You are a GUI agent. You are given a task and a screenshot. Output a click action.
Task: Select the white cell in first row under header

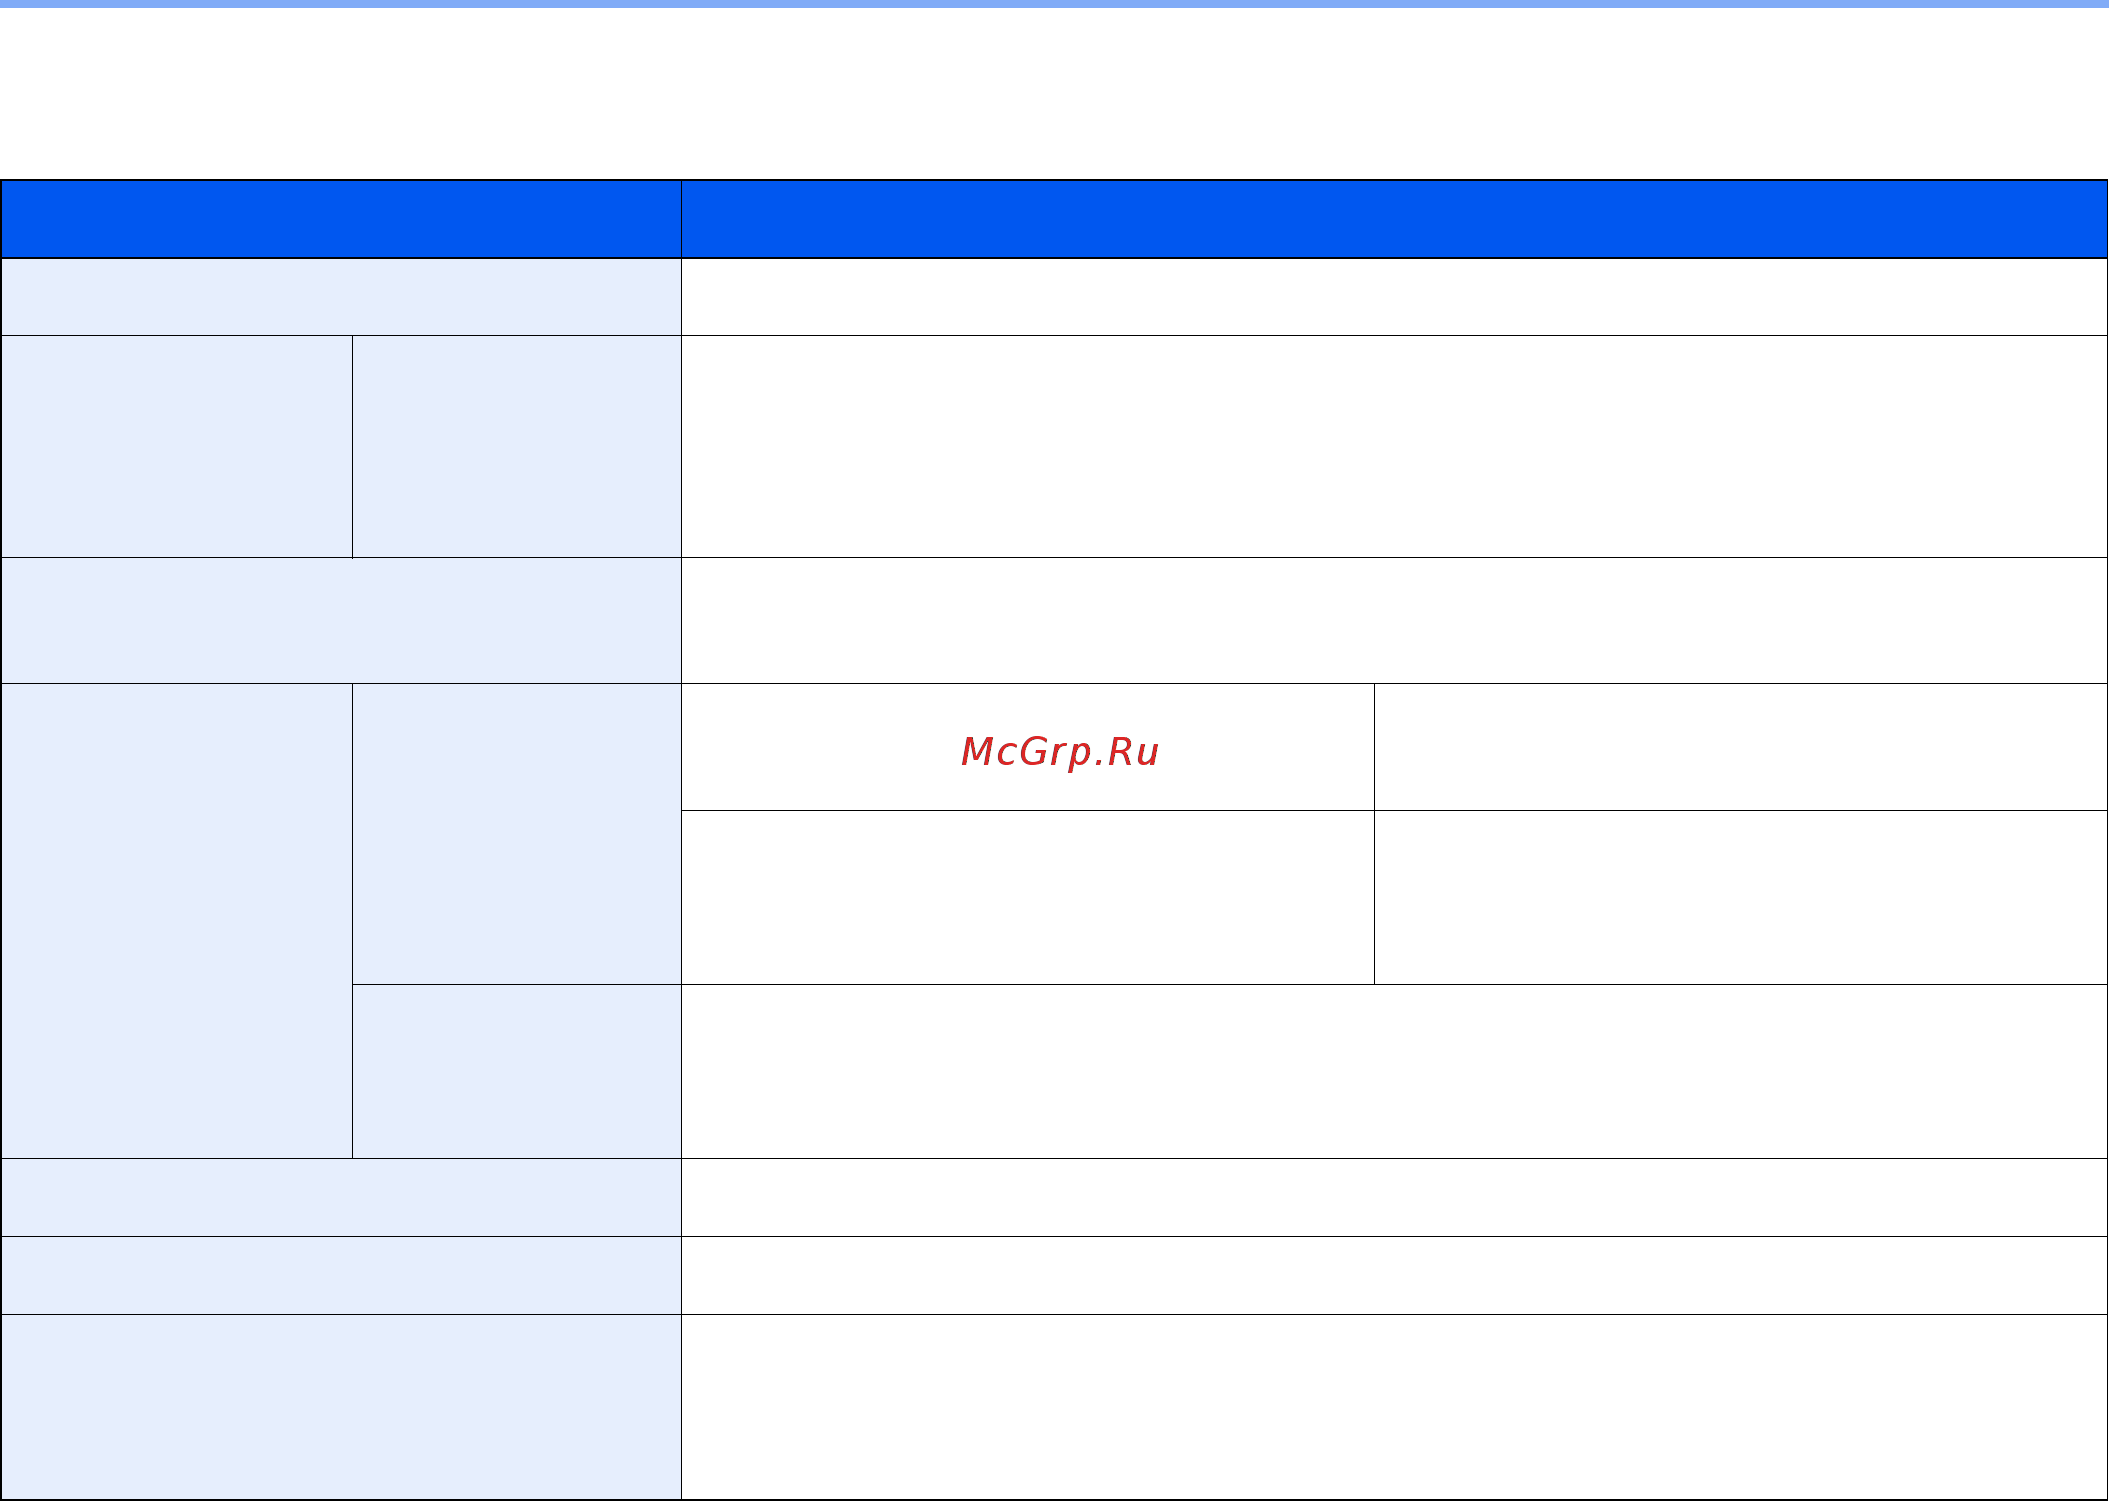point(1394,297)
